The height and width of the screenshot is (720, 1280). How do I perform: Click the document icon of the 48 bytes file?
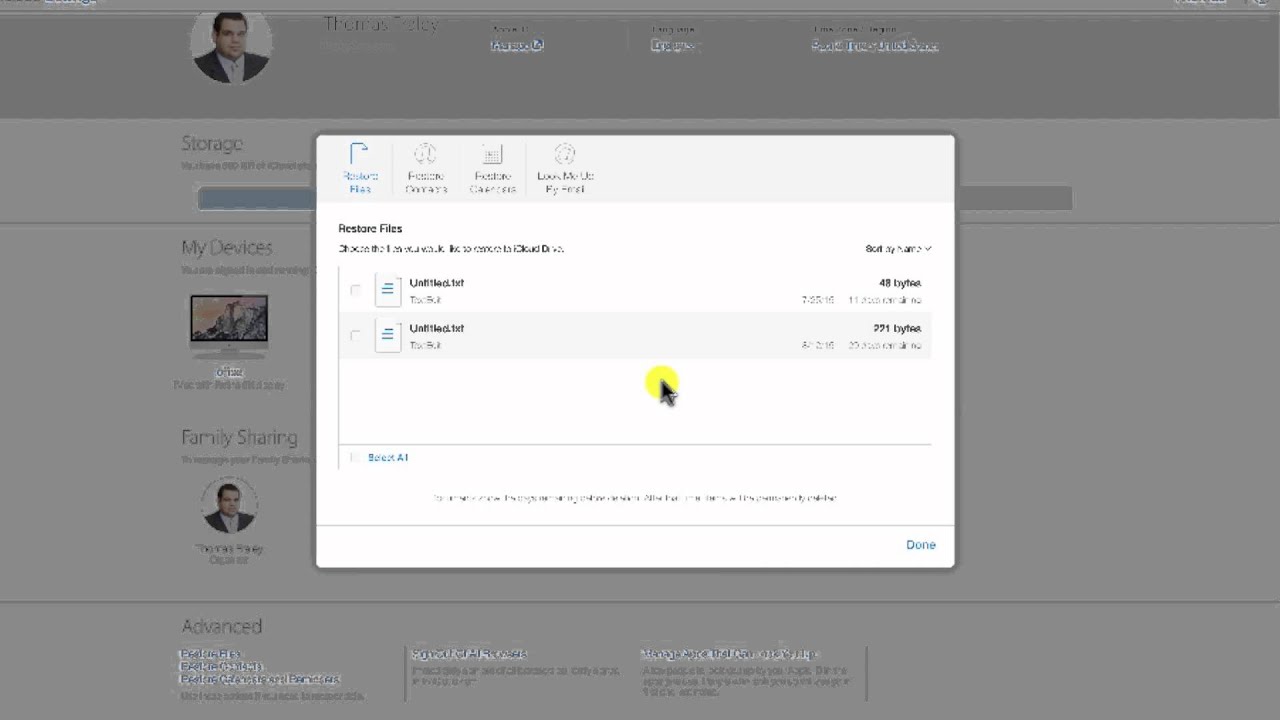tap(388, 290)
